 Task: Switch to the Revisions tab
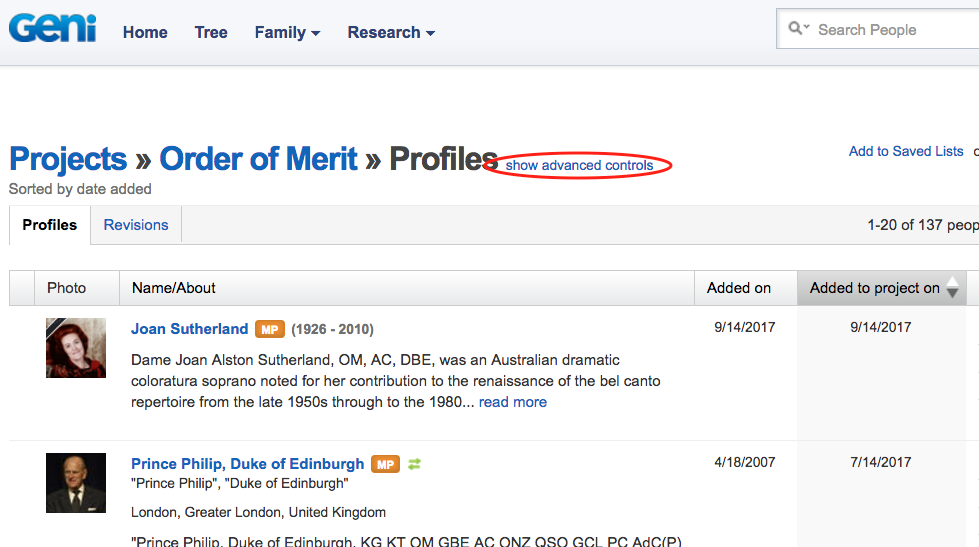136,225
